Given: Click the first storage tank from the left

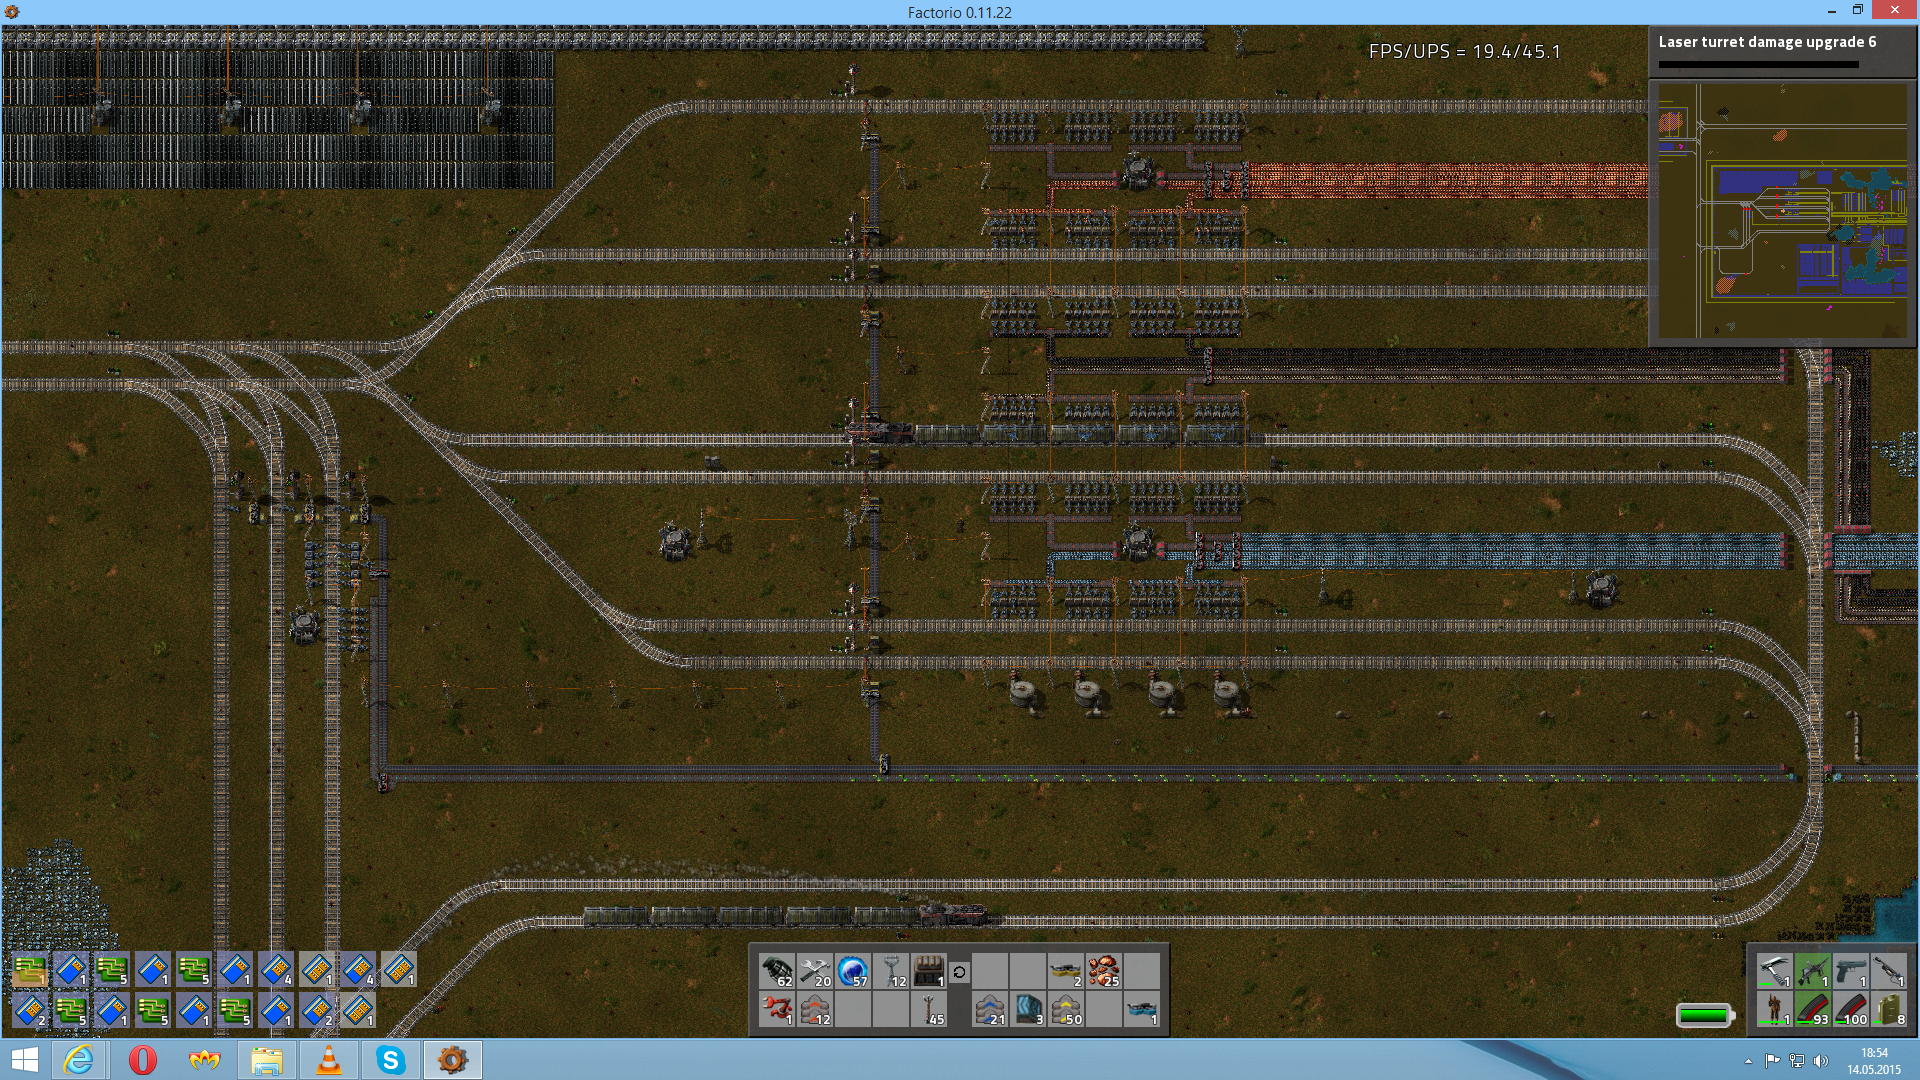Looking at the screenshot, I should click(1023, 691).
